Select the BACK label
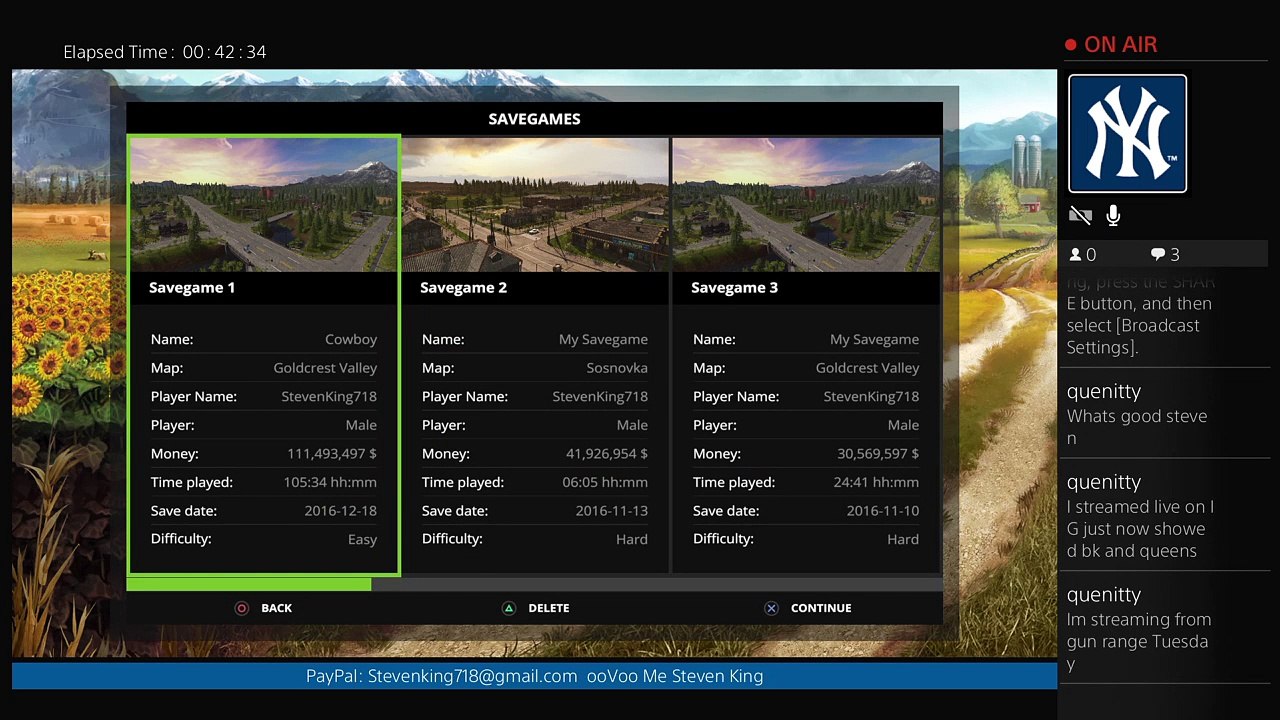1280x720 pixels. (x=277, y=608)
